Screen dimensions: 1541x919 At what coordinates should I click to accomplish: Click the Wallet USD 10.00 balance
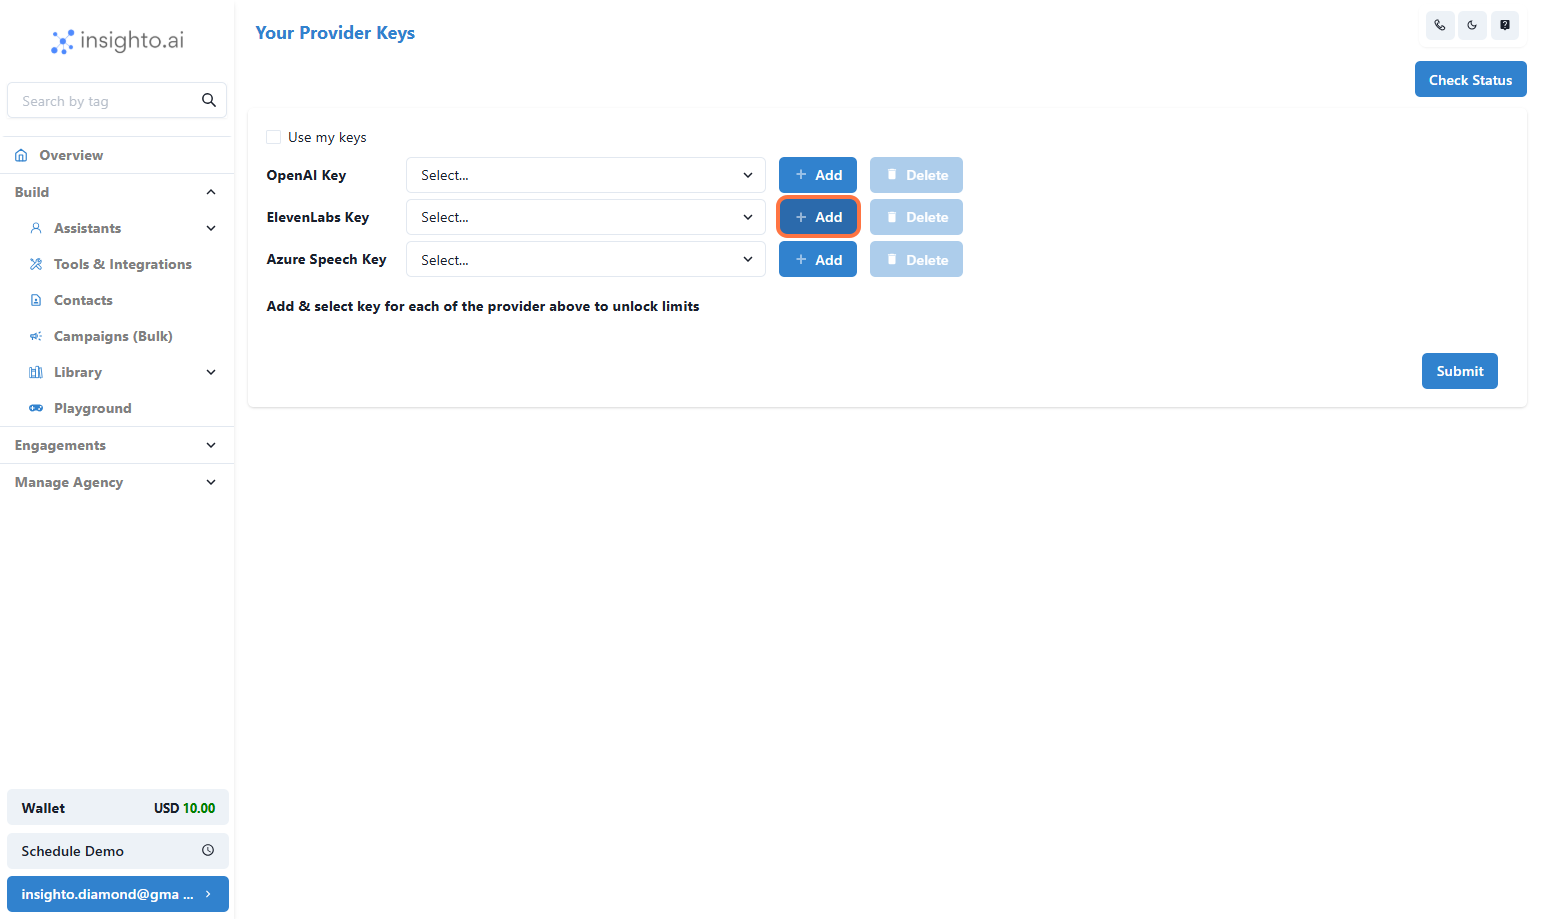tap(118, 808)
